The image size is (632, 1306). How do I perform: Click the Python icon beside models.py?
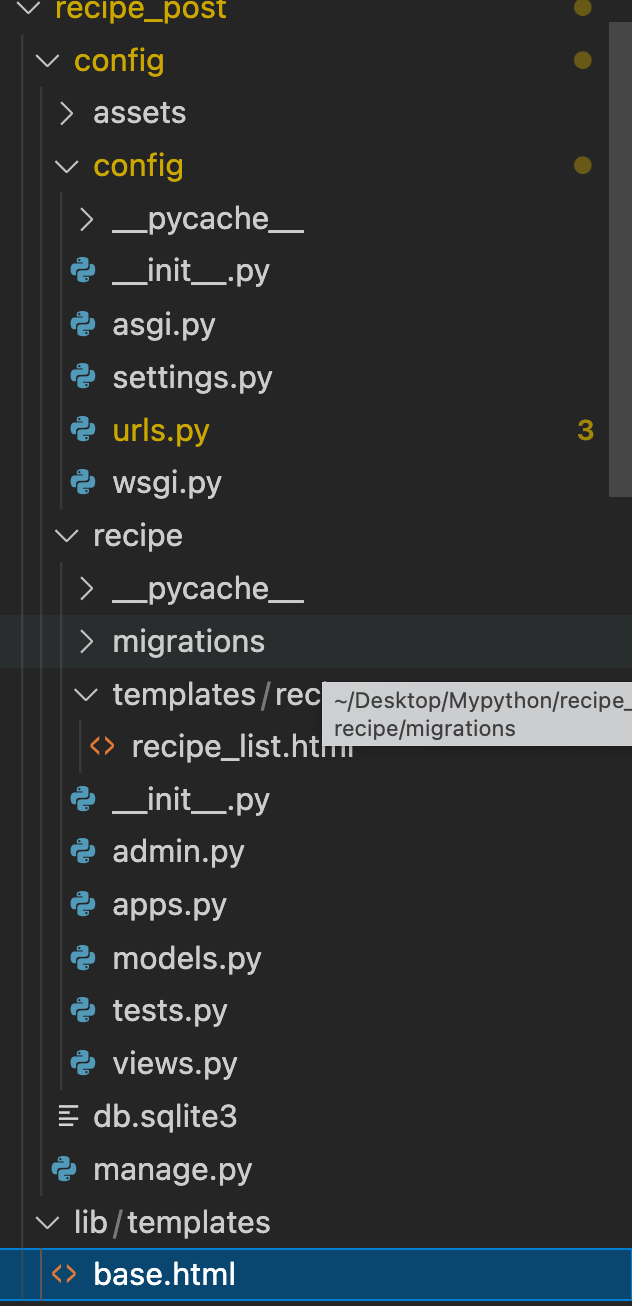(x=83, y=958)
